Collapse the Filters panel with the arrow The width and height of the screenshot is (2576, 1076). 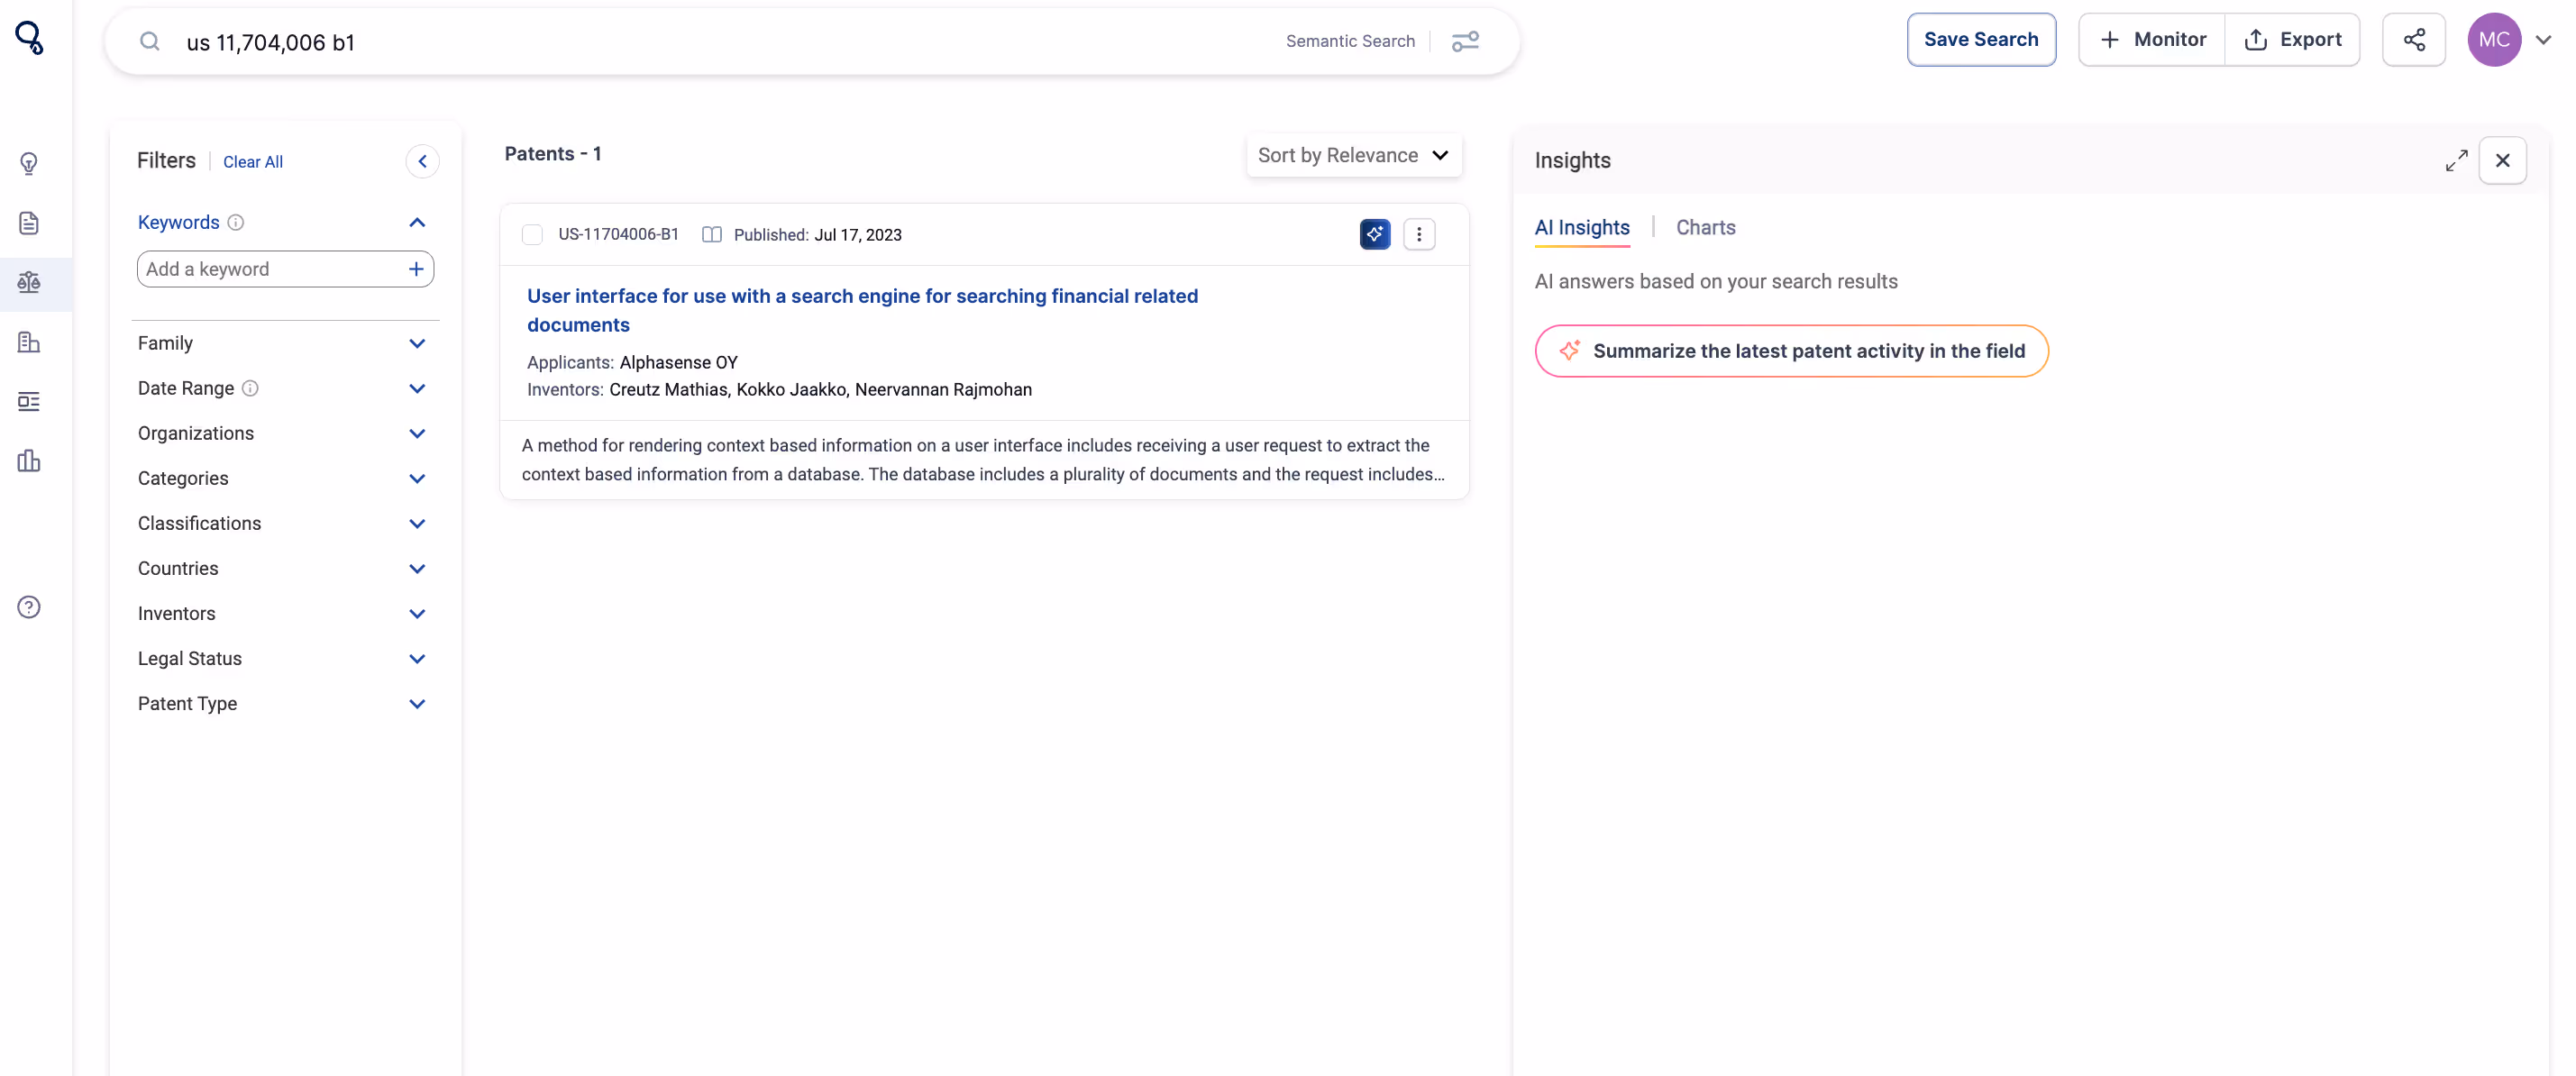click(422, 161)
